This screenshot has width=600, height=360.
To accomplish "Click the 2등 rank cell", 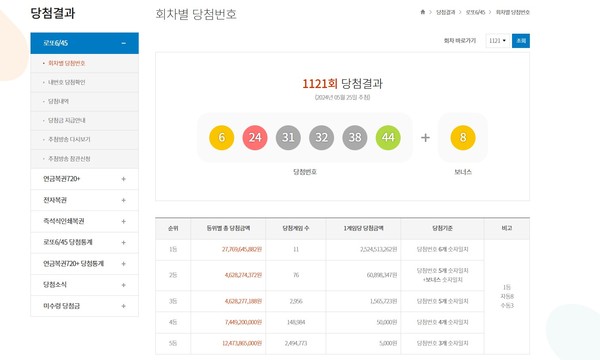I will point(173,275).
